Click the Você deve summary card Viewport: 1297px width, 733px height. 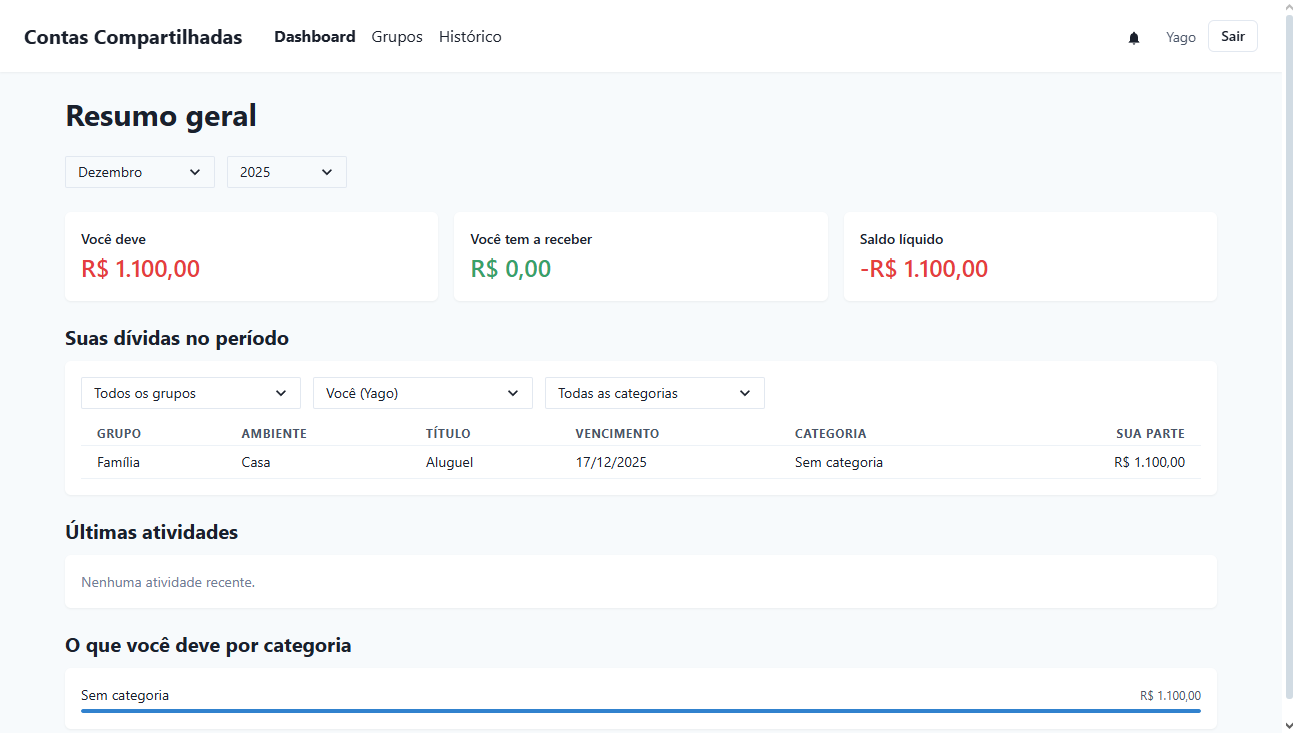251,256
